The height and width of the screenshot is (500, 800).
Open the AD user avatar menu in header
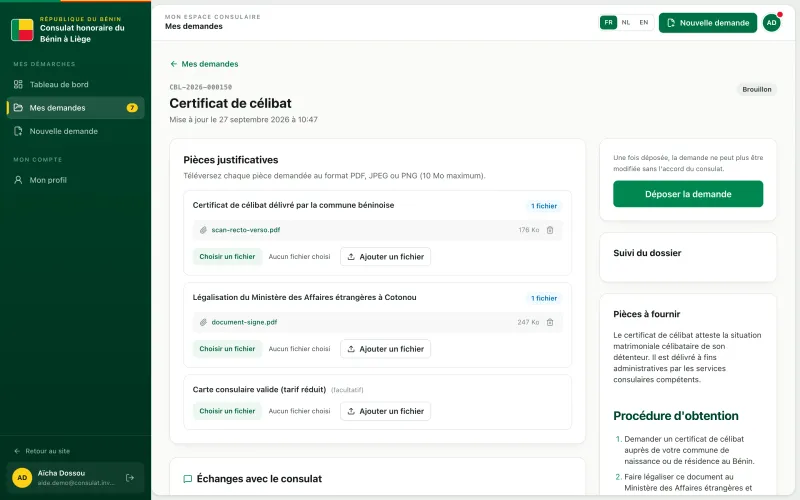pos(771,22)
